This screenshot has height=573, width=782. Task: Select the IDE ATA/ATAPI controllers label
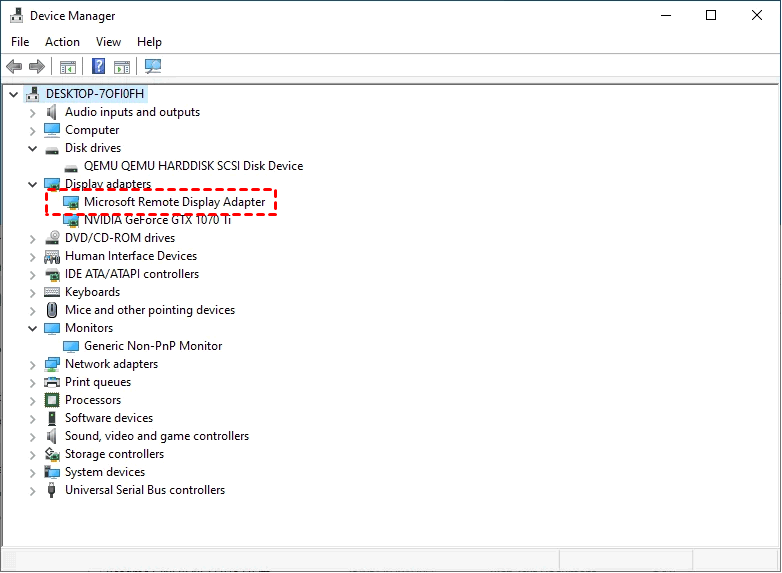coord(132,274)
